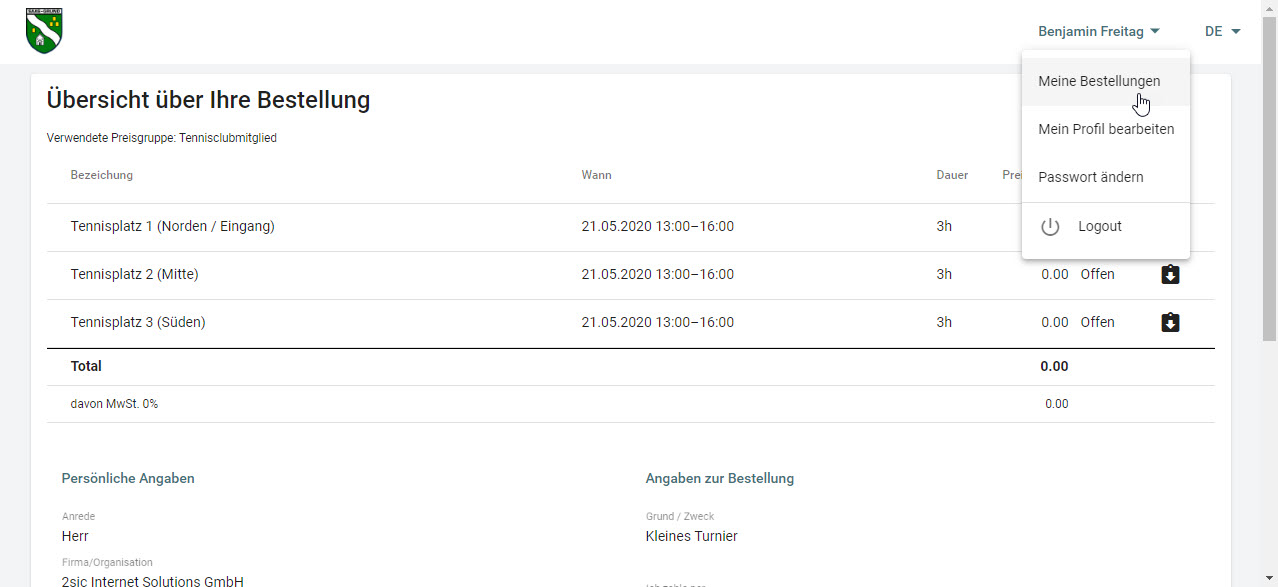Click the Persönliche Angaben section heading

(x=128, y=478)
